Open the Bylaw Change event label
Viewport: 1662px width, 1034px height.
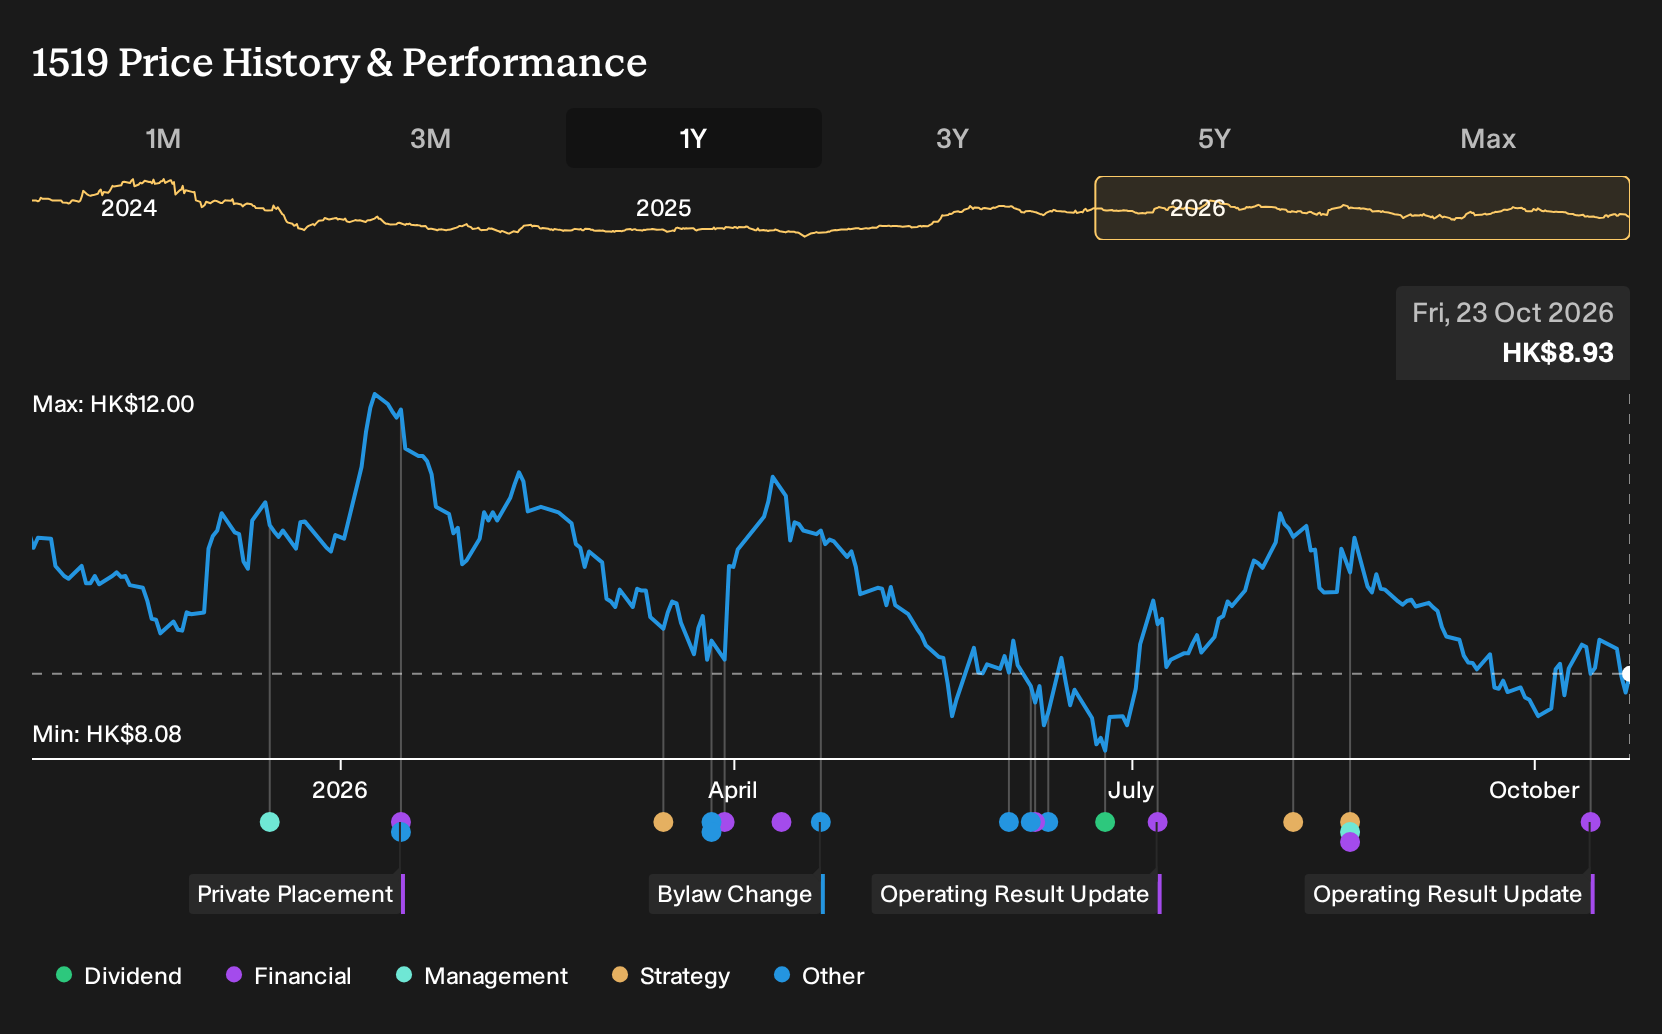(736, 894)
